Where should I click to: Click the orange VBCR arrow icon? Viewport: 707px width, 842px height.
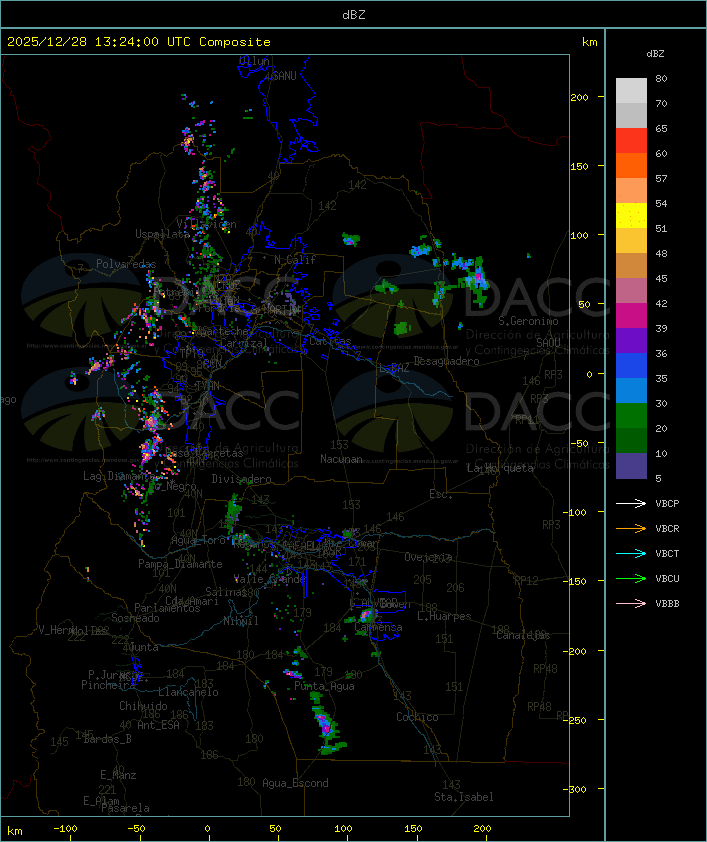coord(631,528)
